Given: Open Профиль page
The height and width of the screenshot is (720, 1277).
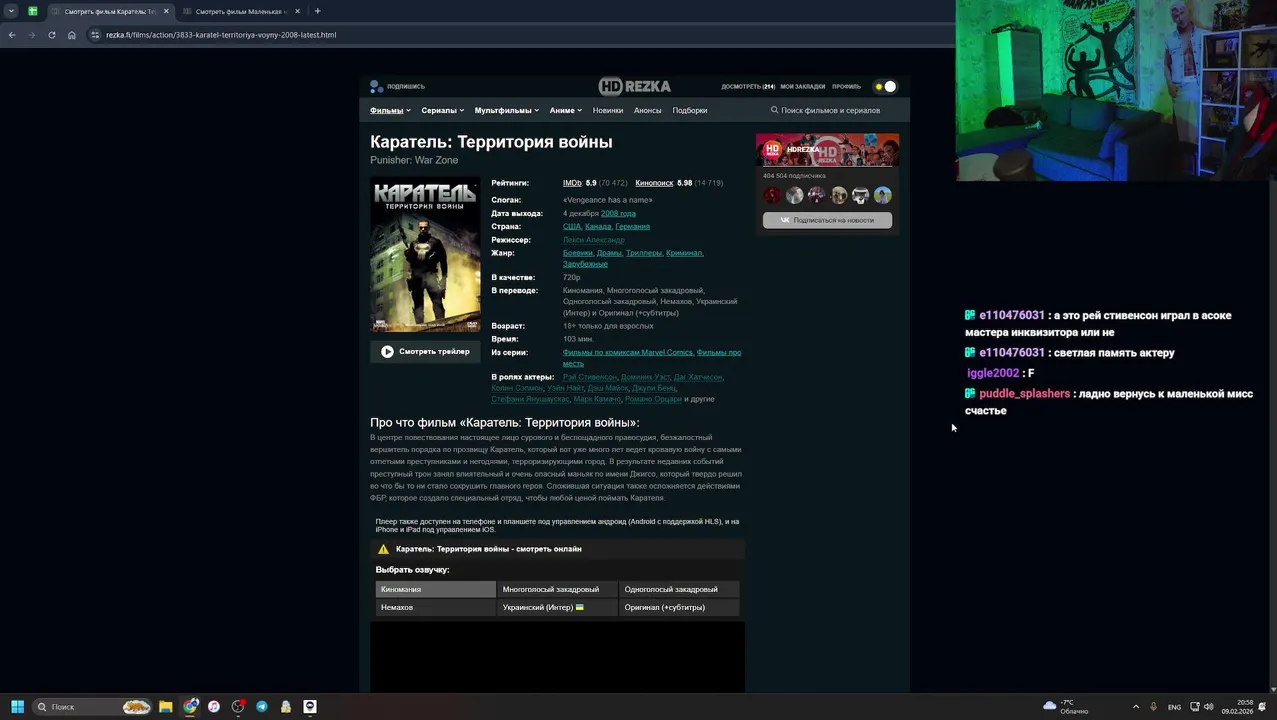Looking at the screenshot, I should [x=846, y=87].
